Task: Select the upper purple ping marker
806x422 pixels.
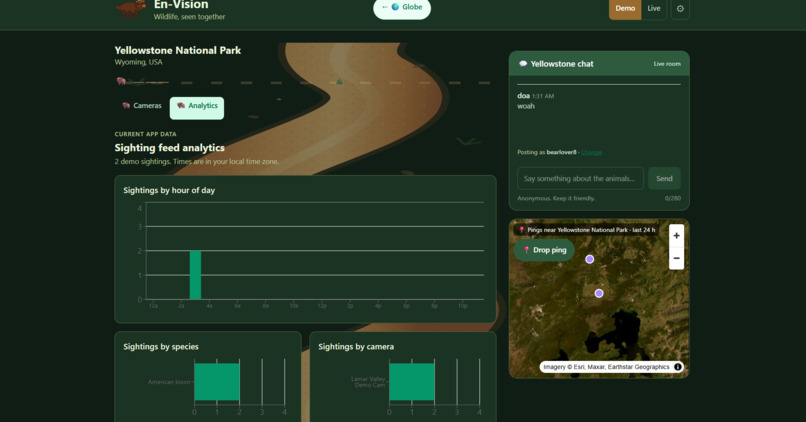Action: pyautogui.click(x=590, y=260)
